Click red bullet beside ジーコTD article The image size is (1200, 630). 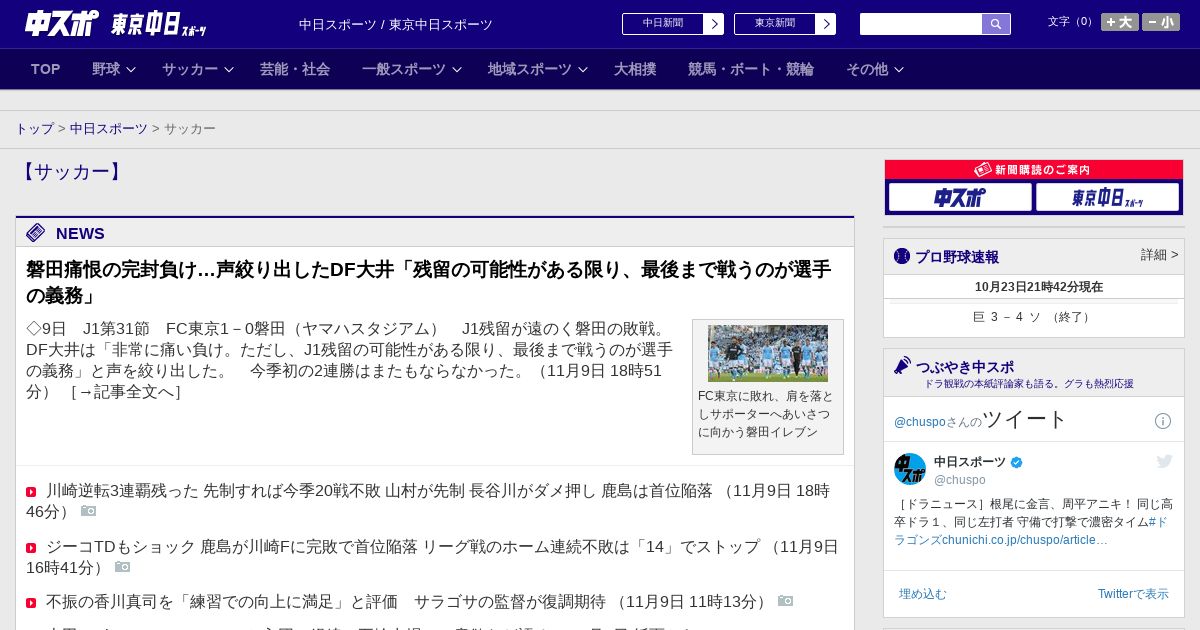pos(31,548)
